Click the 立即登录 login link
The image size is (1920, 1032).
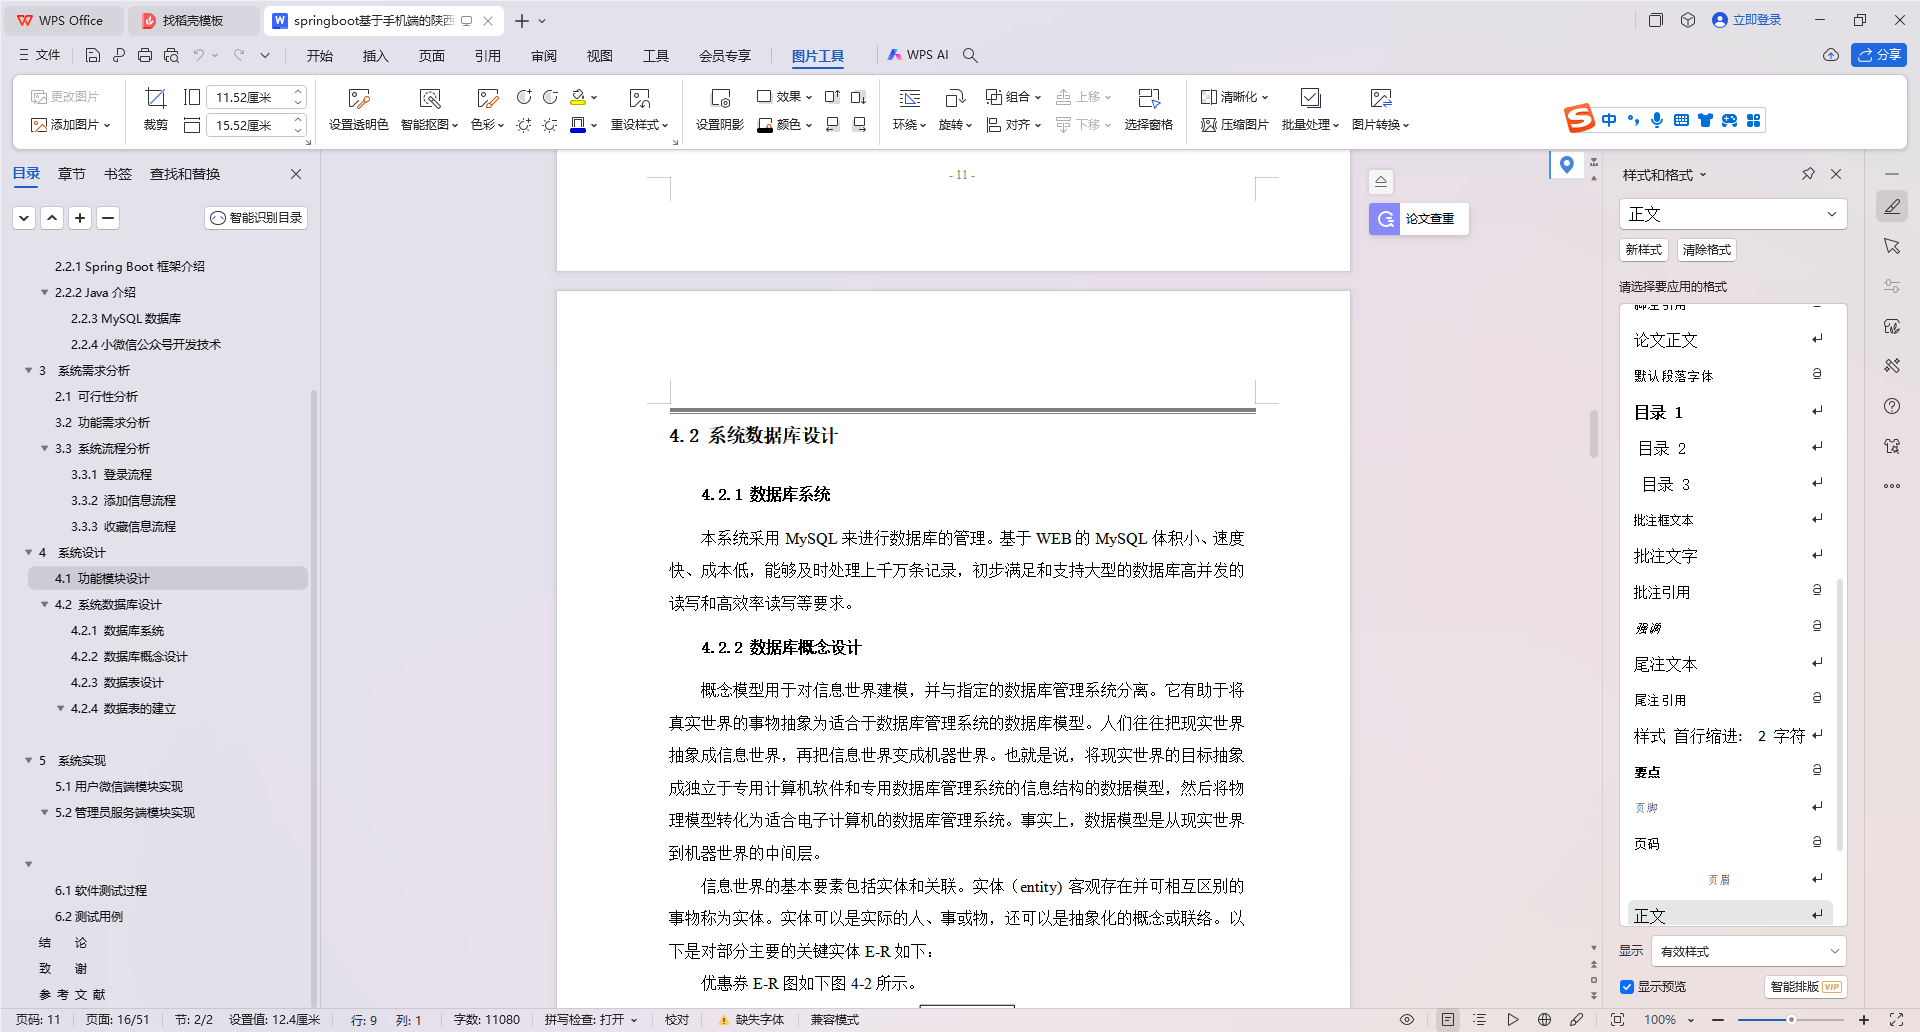[1747, 20]
